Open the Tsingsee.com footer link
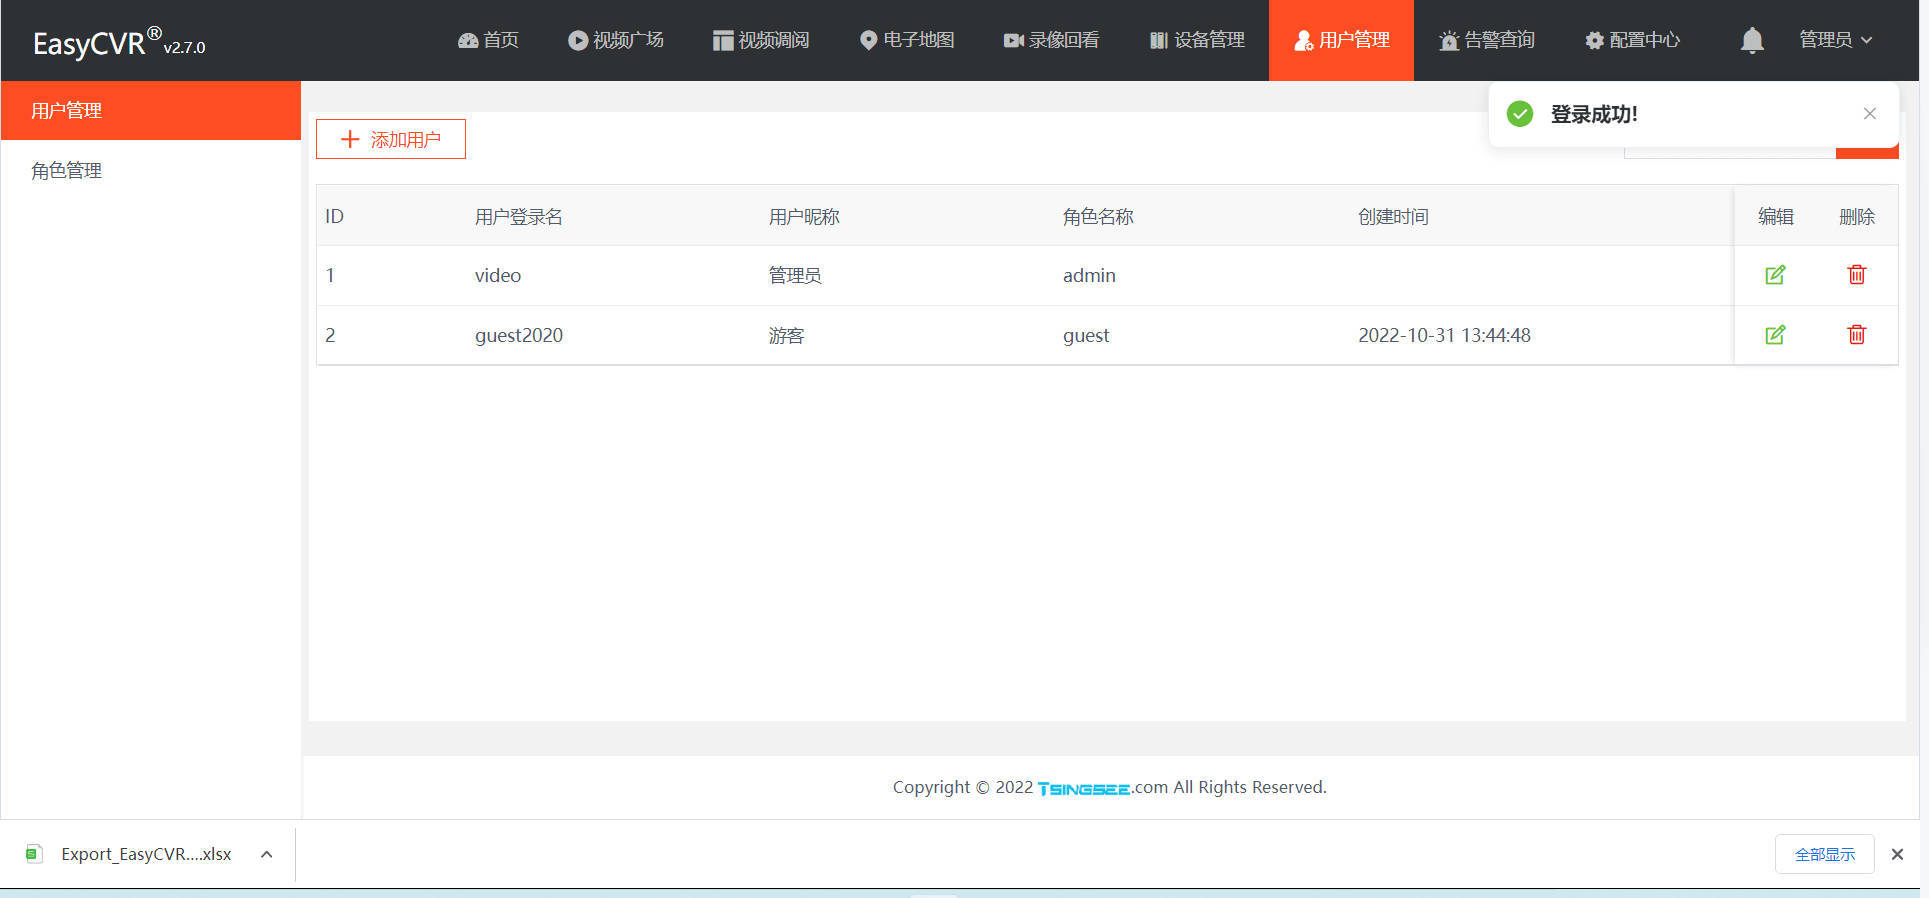Viewport: 1929px width, 898px height. tap(1102, 788)
